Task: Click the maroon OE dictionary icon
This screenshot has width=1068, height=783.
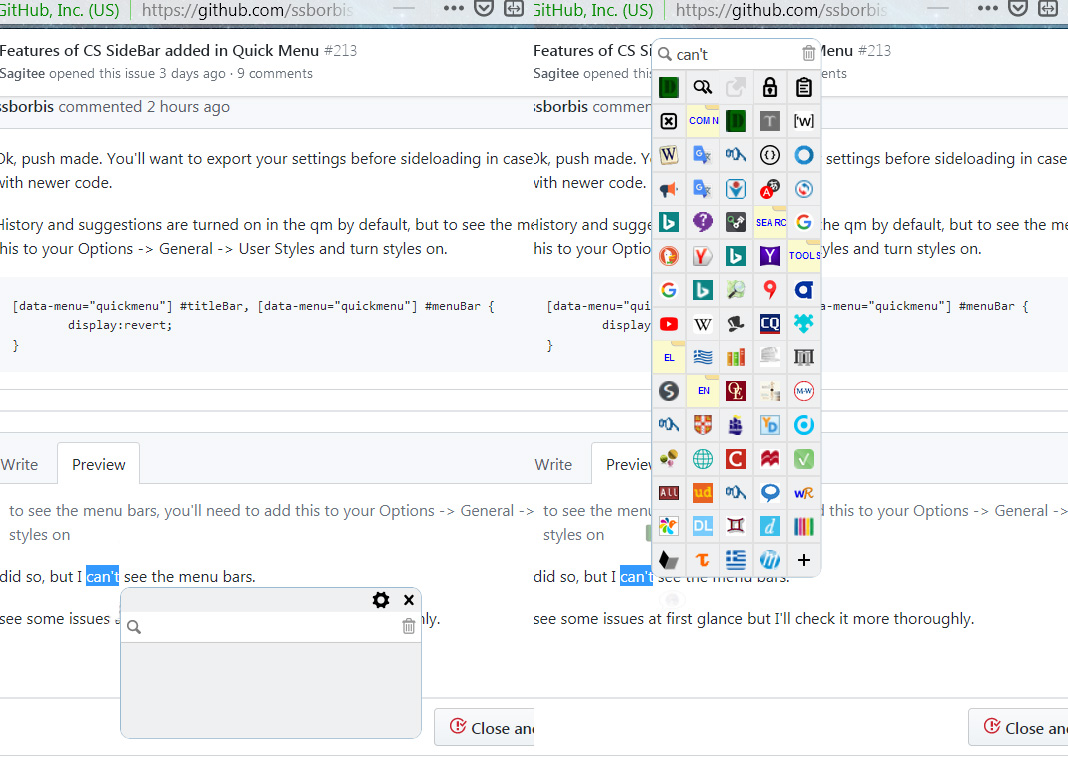Action: point(736,391)
